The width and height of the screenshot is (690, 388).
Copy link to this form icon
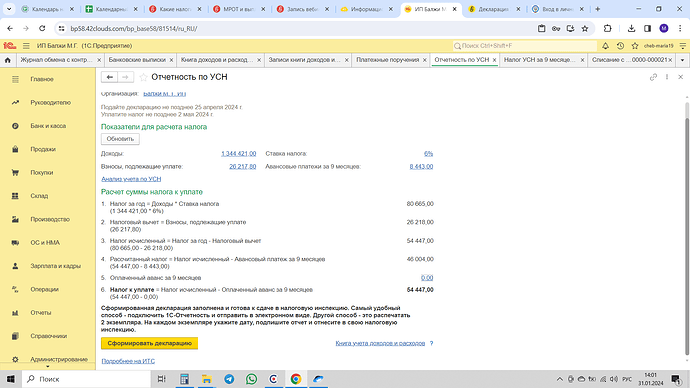pyautogui.click(x=653, y=77)
